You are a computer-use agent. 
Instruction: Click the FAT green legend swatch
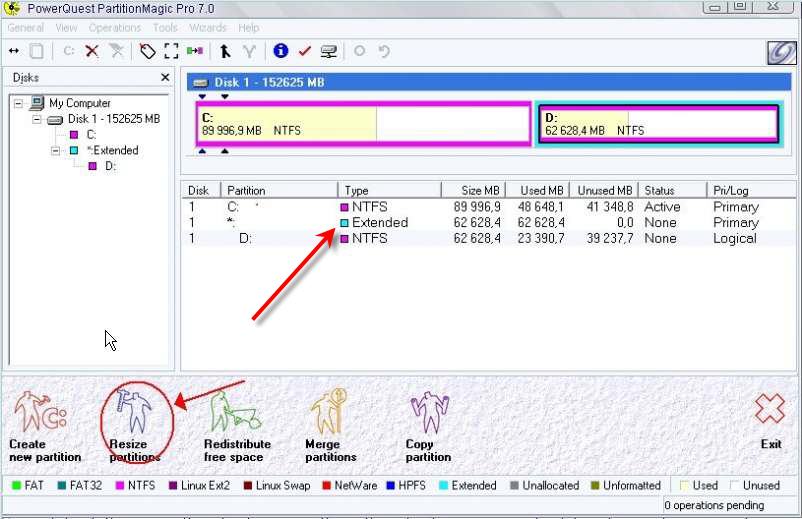click(16, 485)
